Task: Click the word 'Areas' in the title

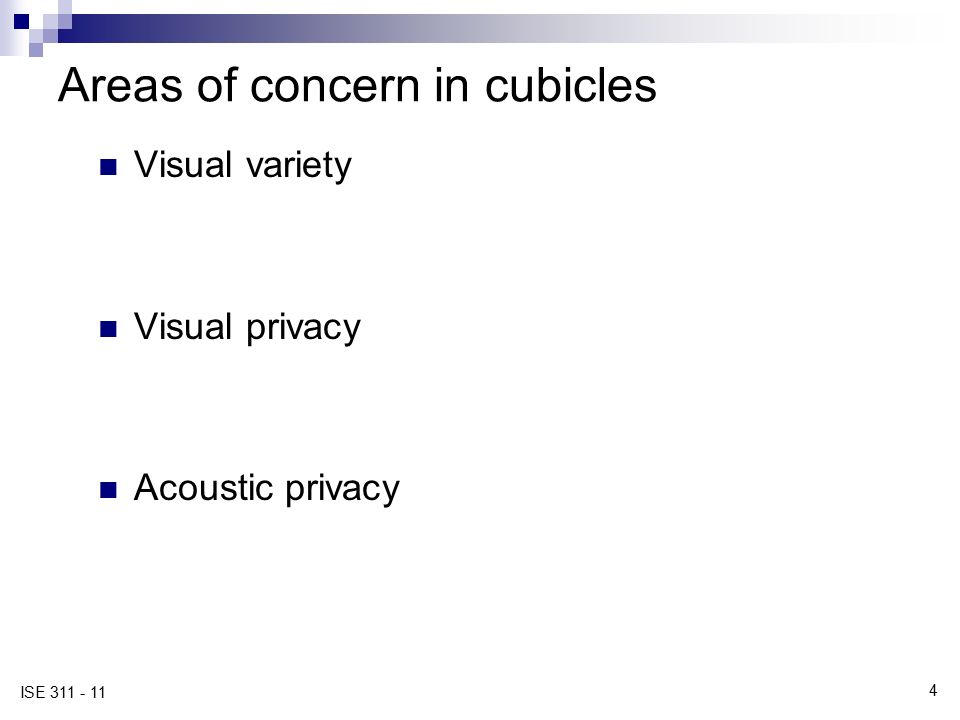Action: click(x=120, y=85)
